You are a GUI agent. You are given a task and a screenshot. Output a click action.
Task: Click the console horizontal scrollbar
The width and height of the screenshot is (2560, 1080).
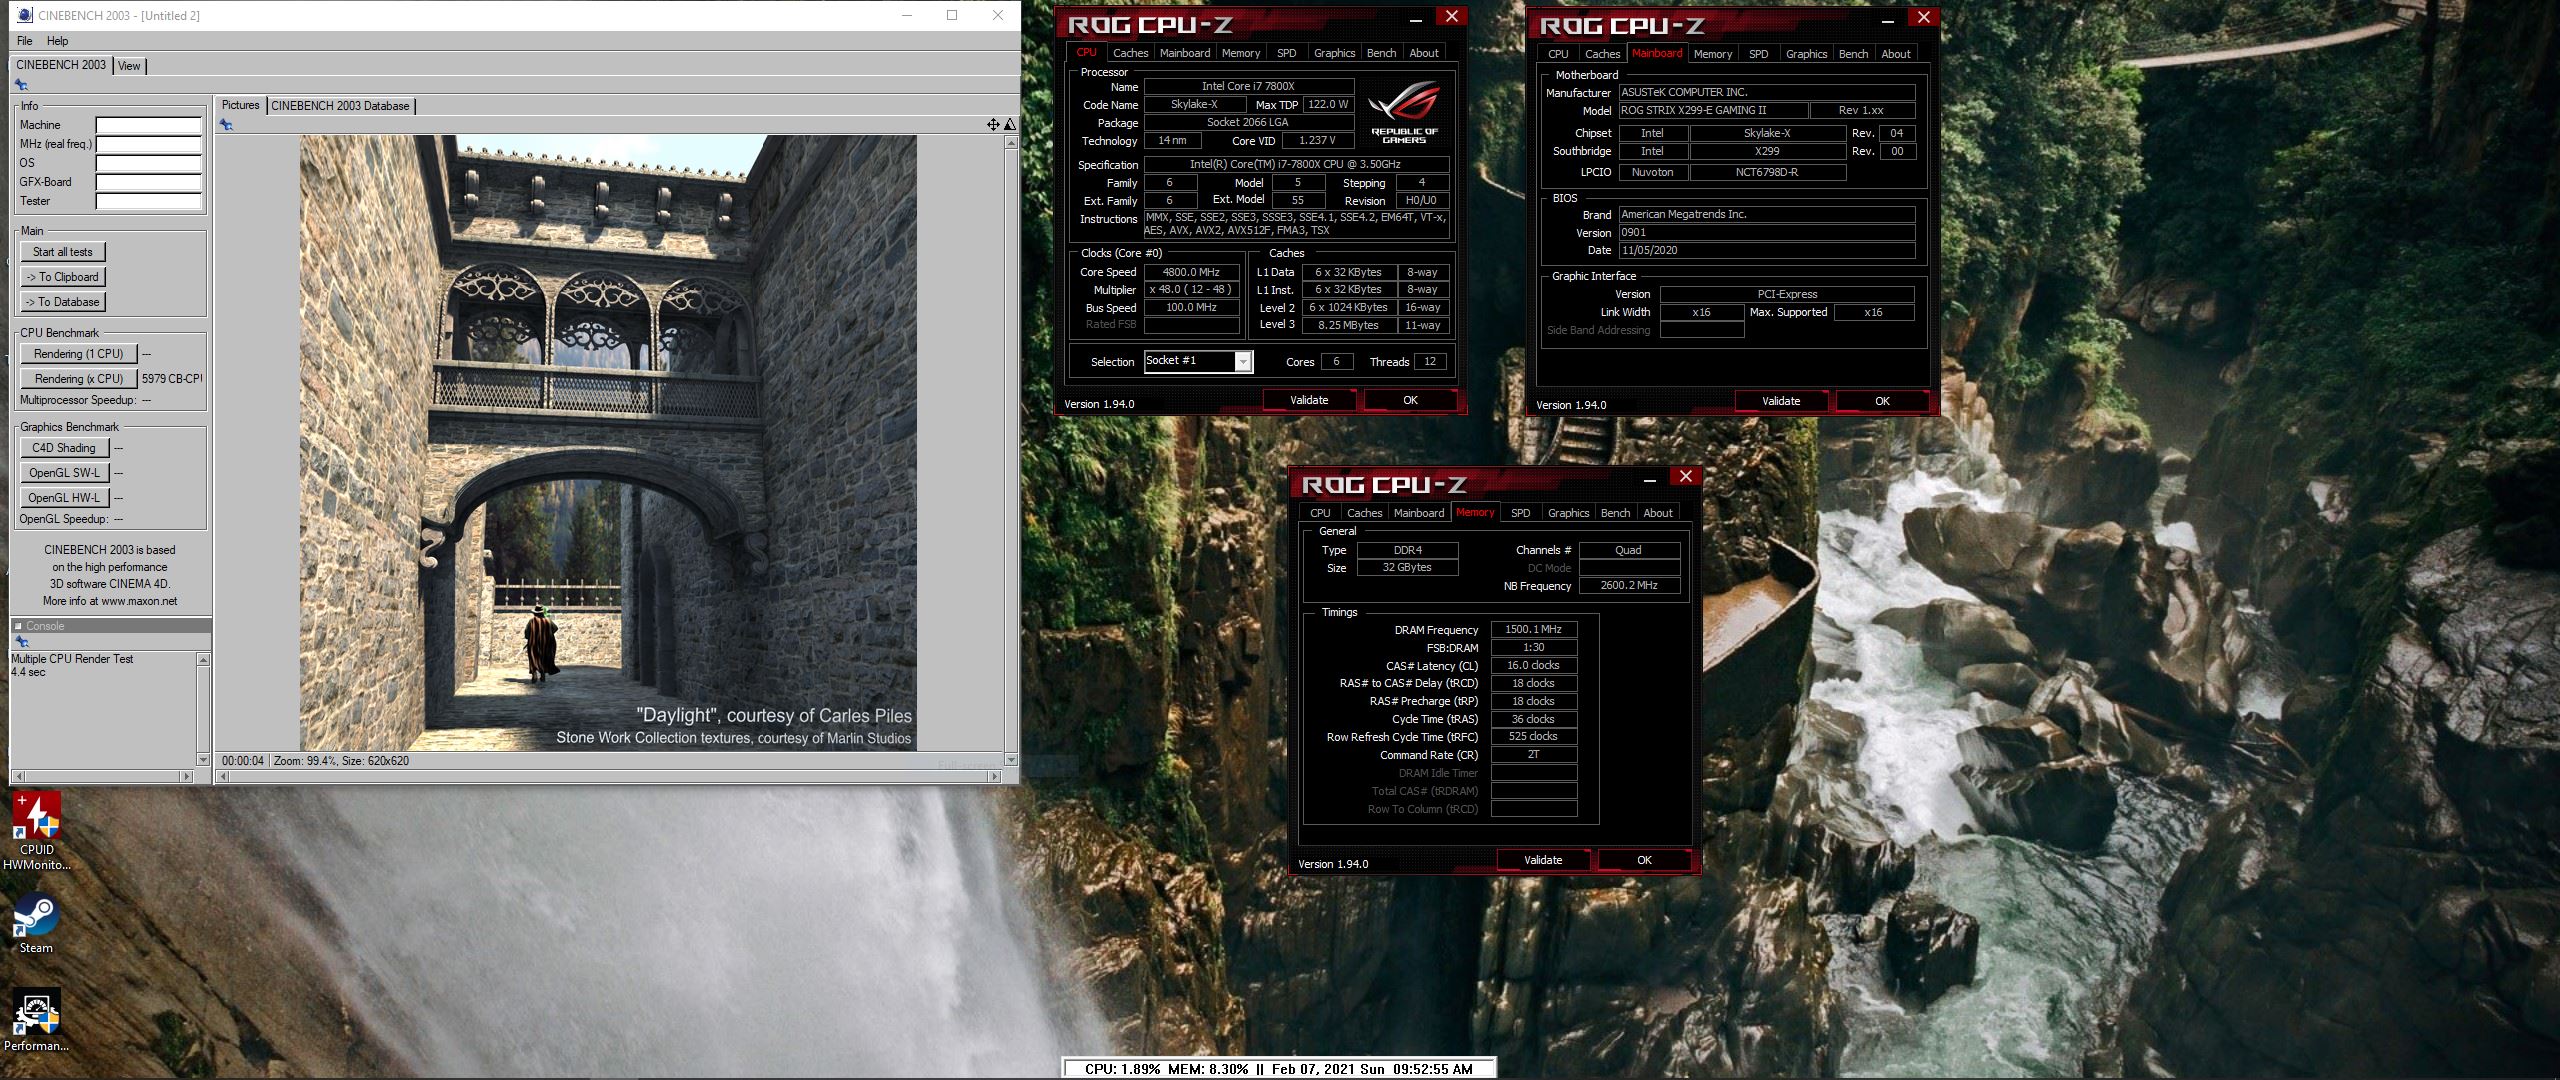click(102, 776)
